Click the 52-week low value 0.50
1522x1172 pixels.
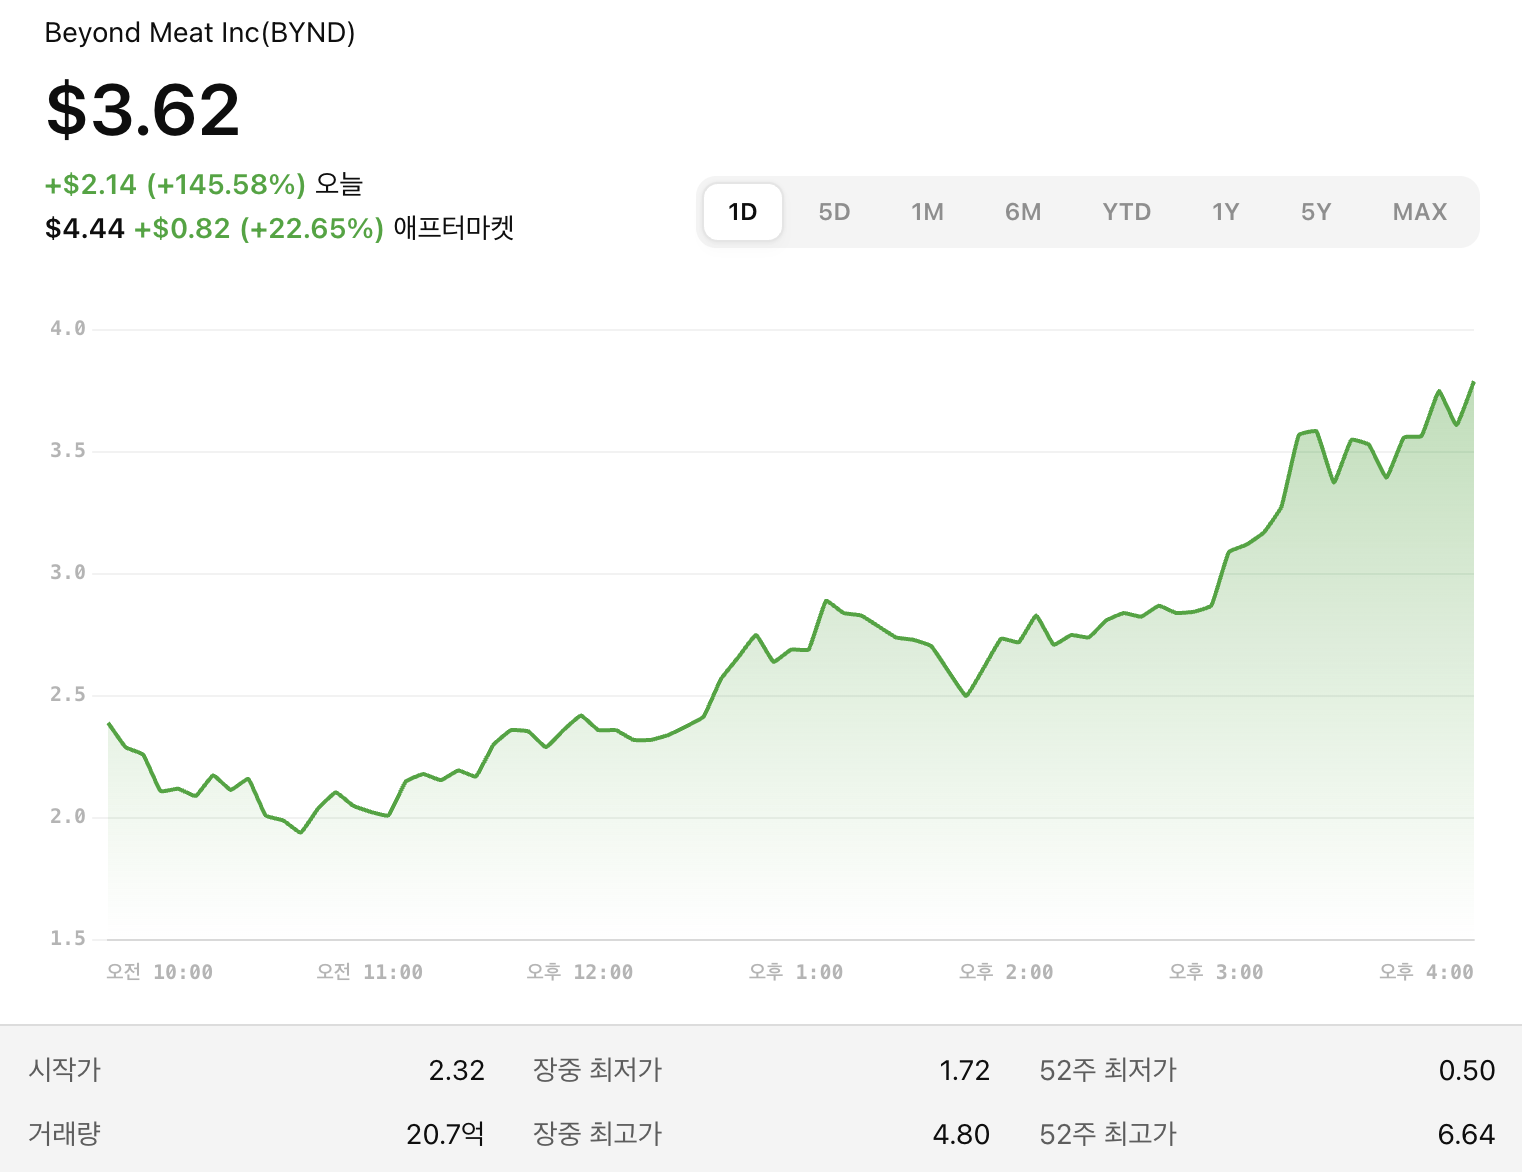click(1467, 1071)
